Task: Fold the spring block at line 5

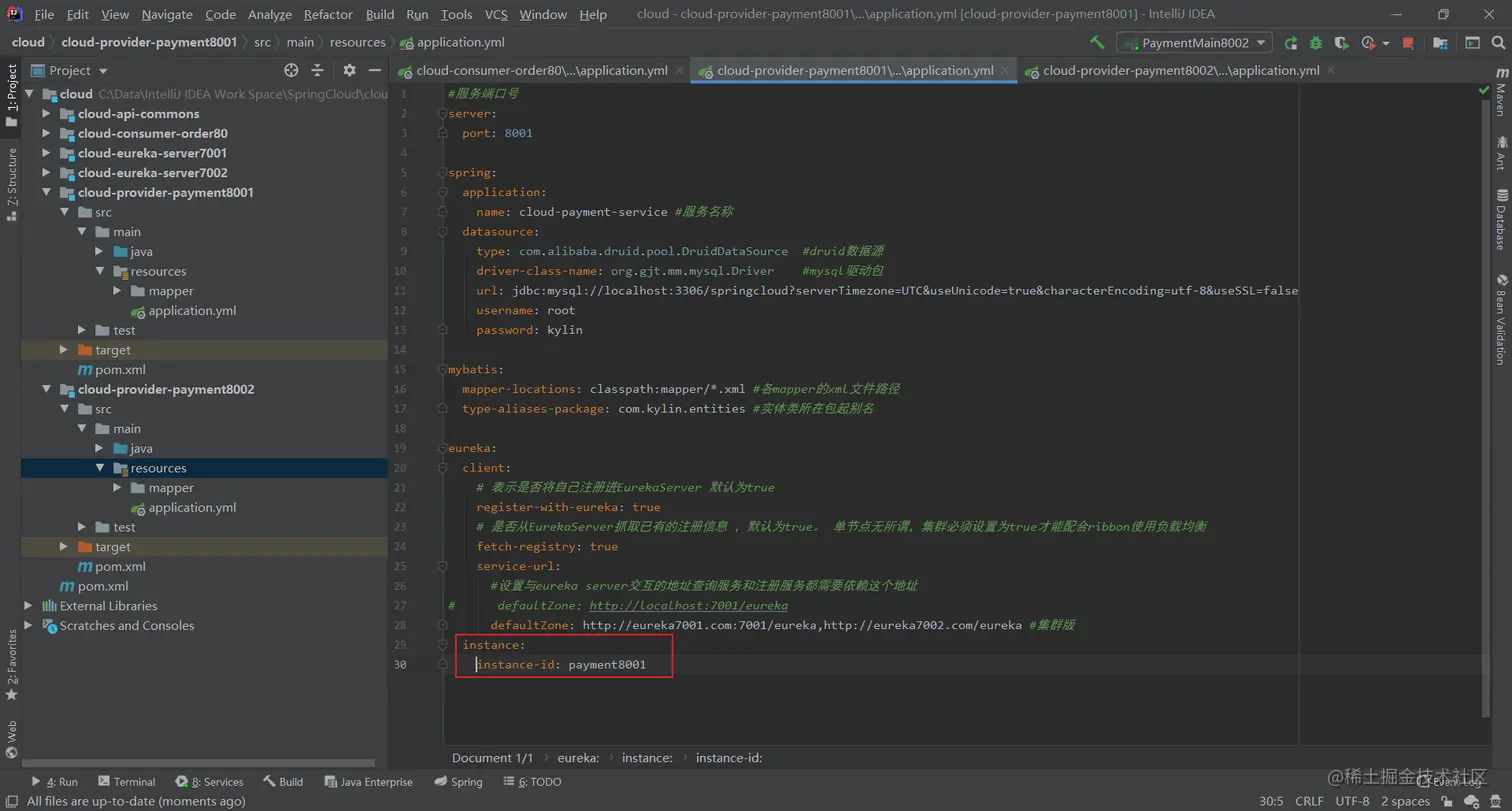Action: (442, 173)
